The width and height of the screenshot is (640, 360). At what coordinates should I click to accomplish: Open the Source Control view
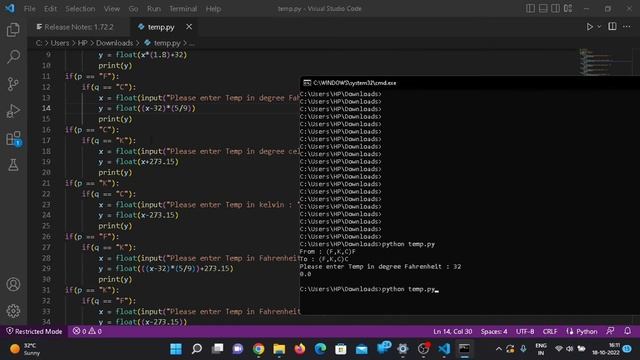click(13, 84)
